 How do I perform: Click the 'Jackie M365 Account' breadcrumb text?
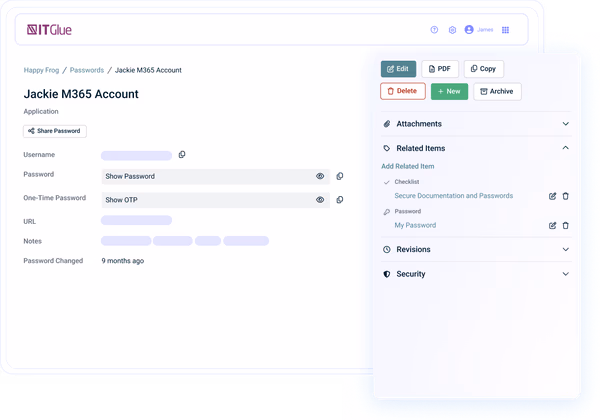(x=148, y=70)
